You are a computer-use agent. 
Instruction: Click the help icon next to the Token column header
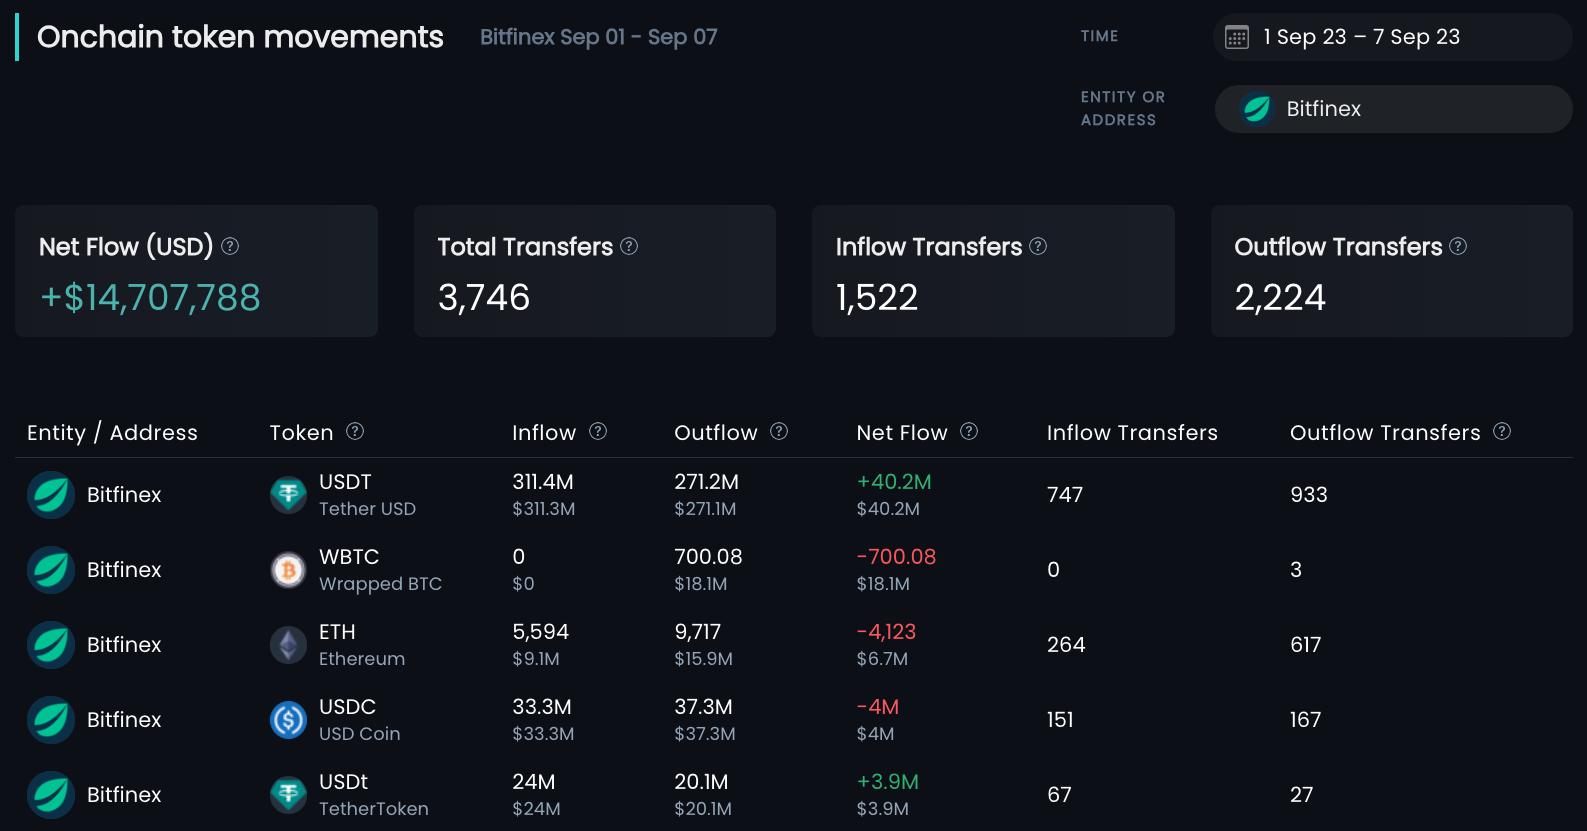pos(355,431)
